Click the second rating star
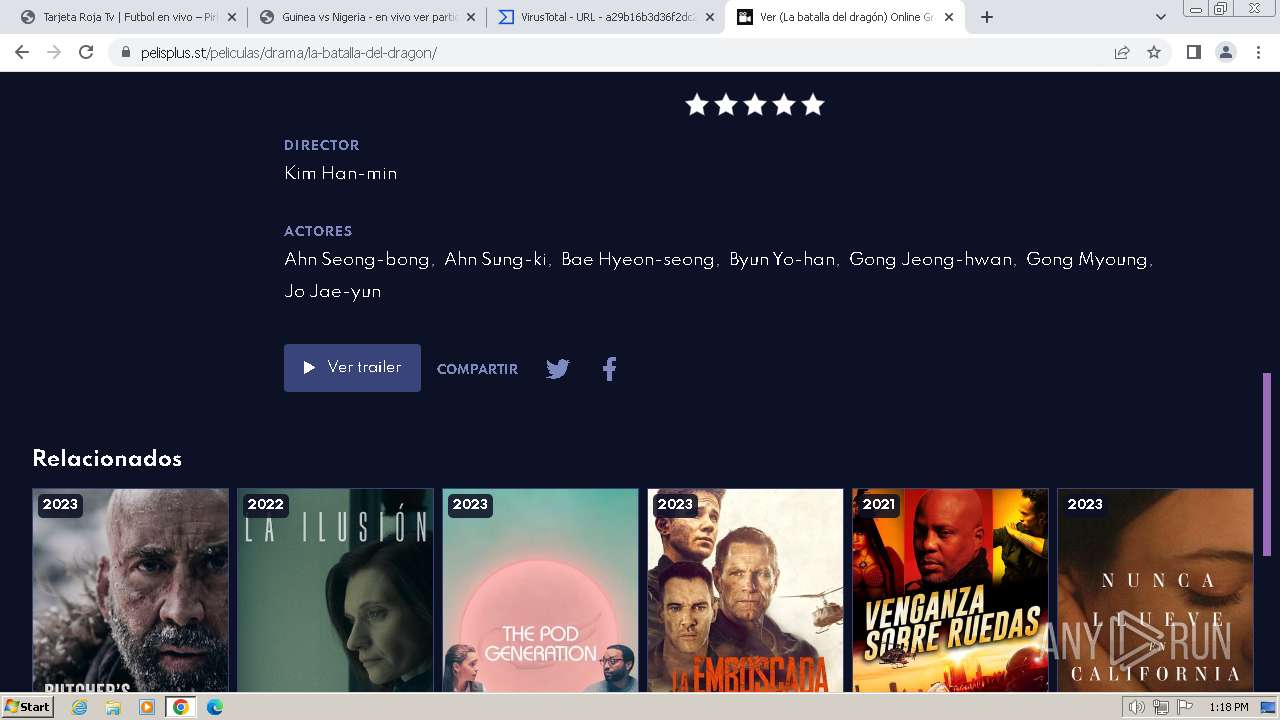This screenshot has width=1280, height=720. tap(726, 104)
